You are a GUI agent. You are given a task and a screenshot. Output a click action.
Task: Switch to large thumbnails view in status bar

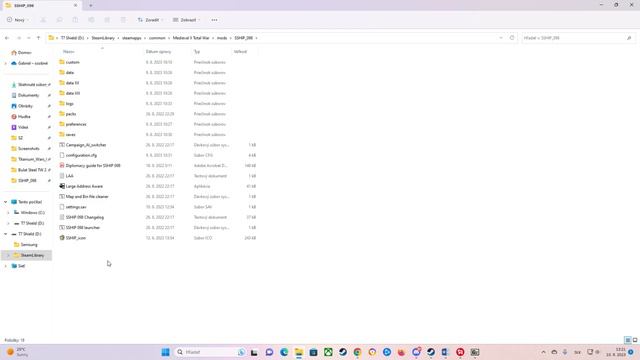click(635, 340)
